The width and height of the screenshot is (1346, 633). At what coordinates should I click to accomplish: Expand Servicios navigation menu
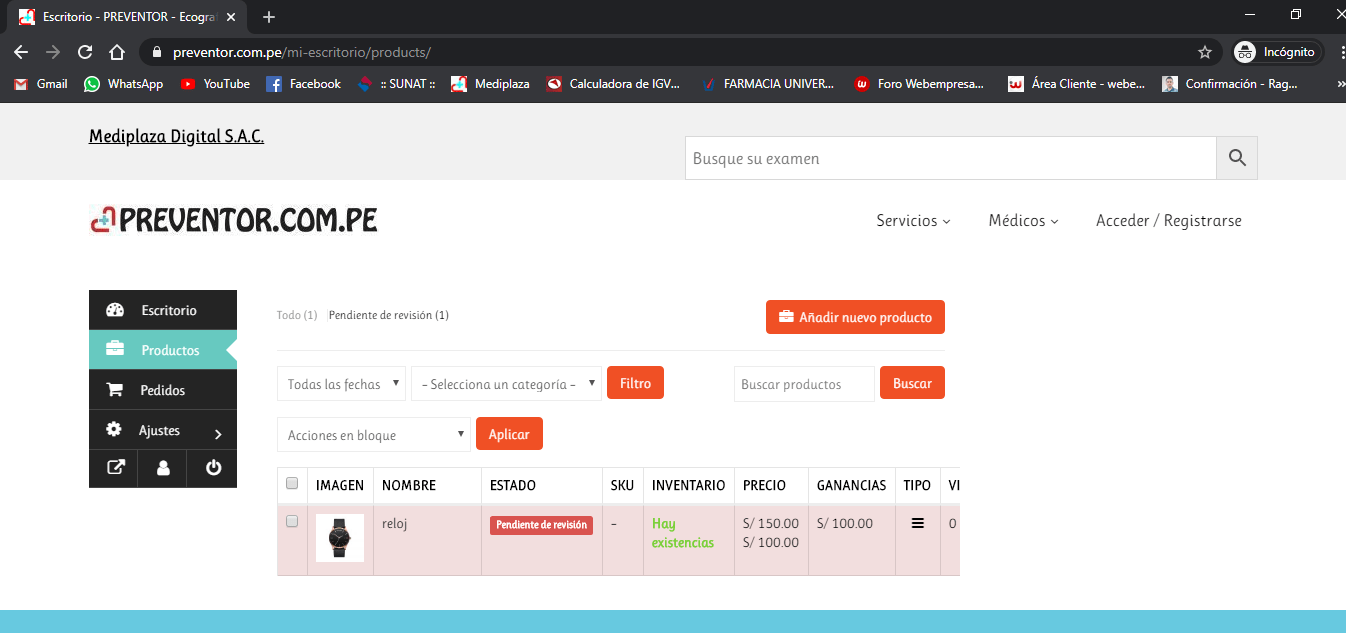pos(913,221)
